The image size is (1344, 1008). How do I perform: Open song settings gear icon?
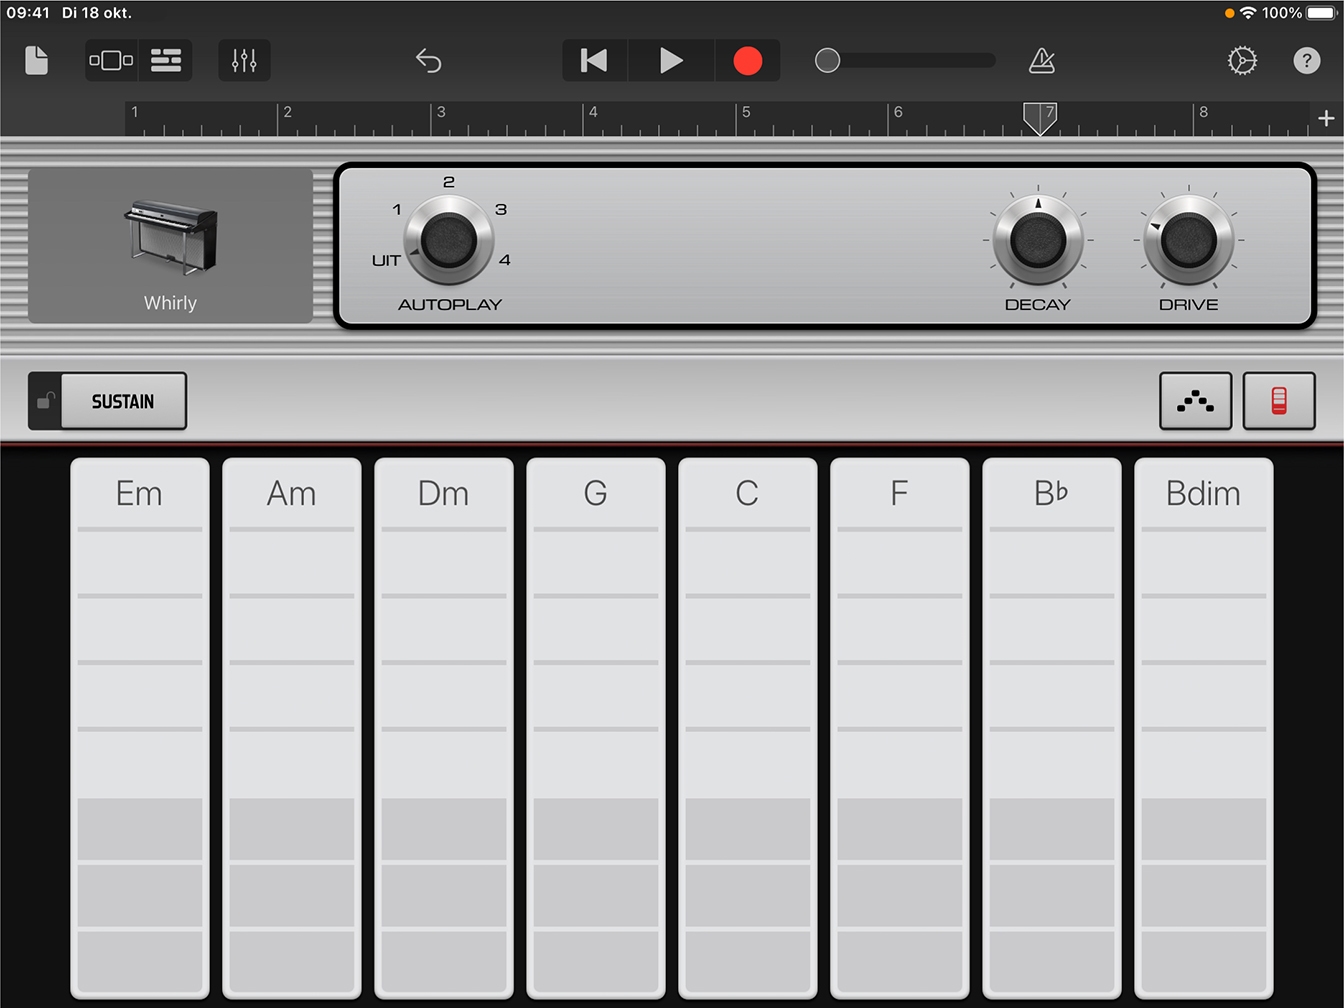tap(1242, 61)
